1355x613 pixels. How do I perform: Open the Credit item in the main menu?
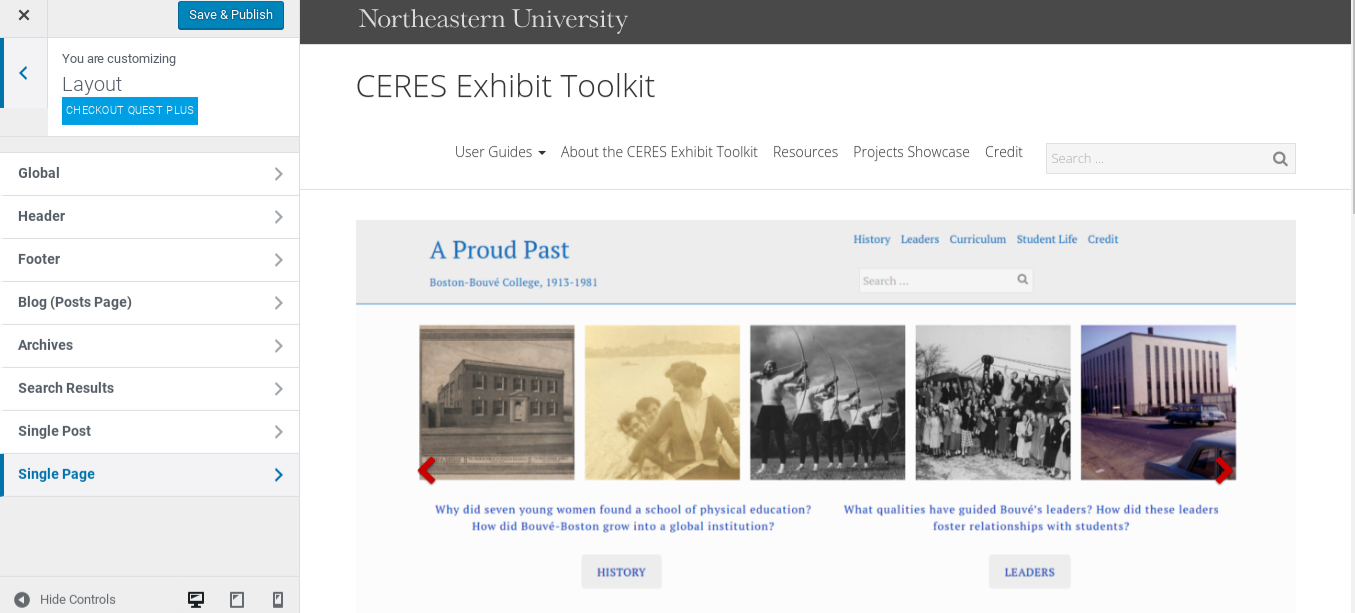click(x=1004, y=152)
